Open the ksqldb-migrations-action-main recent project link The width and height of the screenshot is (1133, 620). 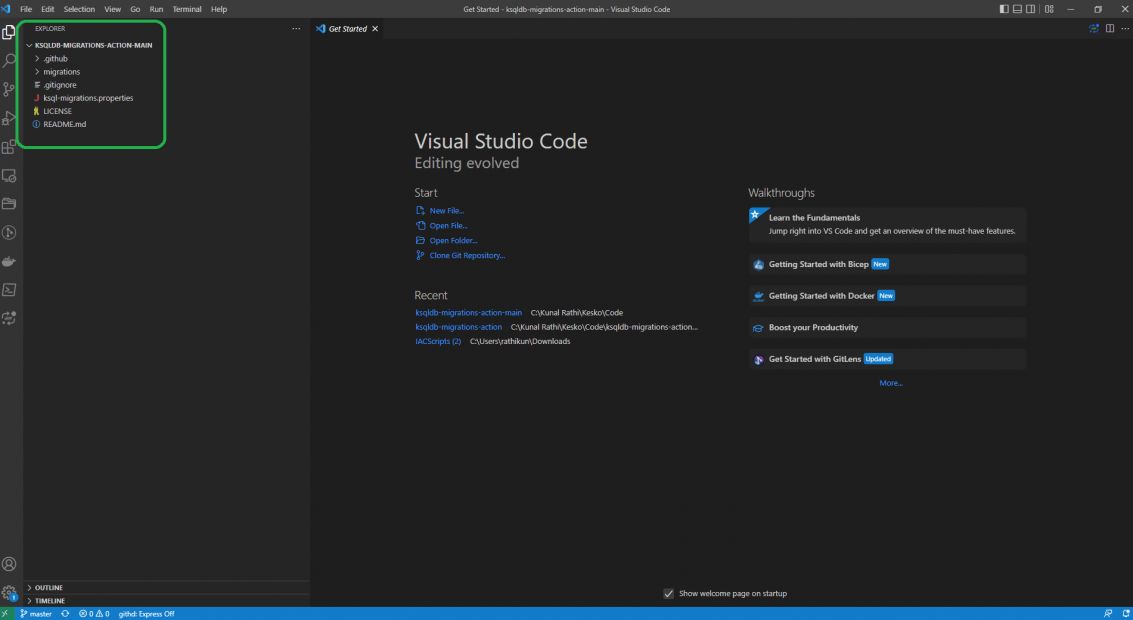(x=468, y=312)
